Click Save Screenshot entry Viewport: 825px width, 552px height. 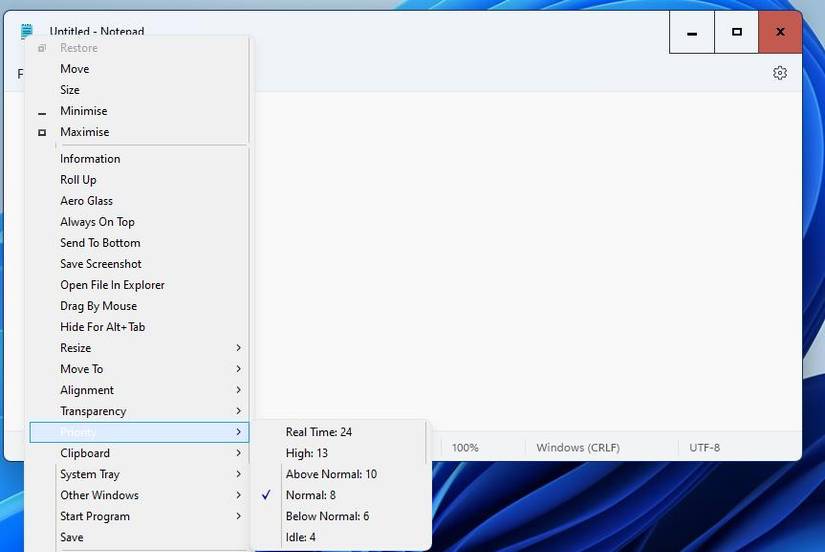[x=139, y=264]
